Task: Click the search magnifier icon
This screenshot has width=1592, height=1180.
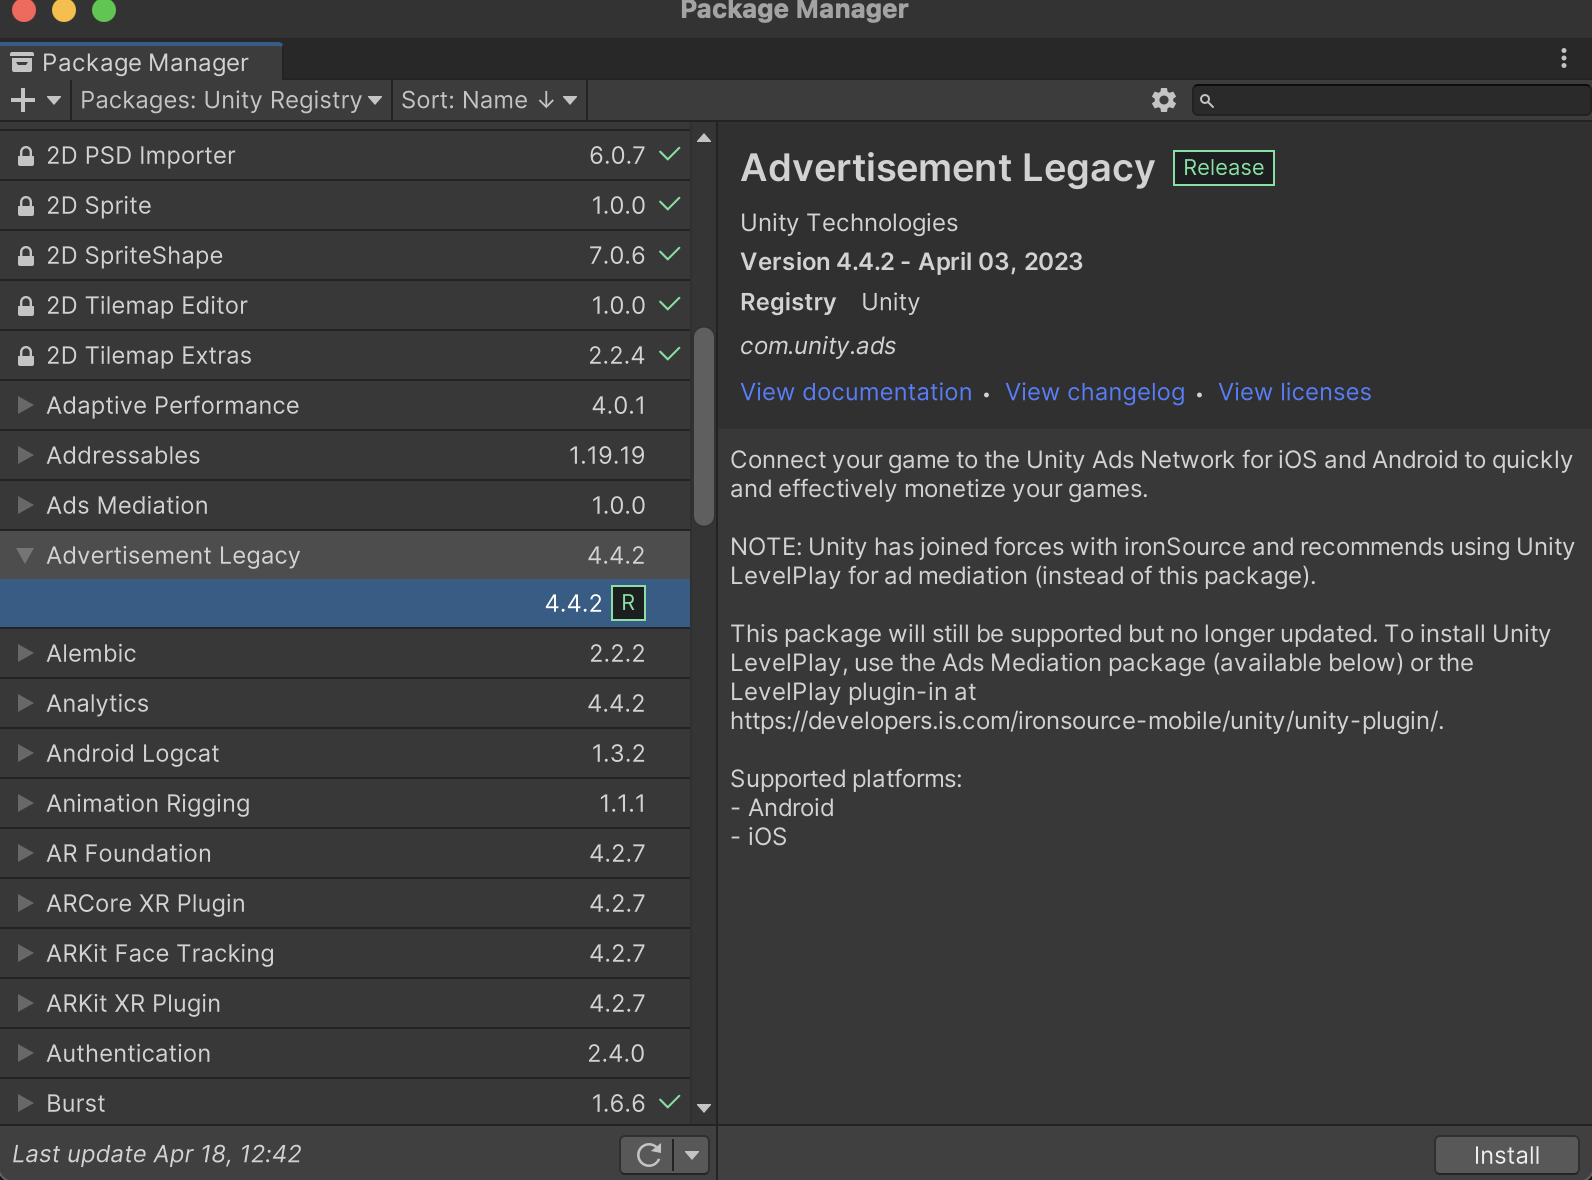Action: pos(1207,101)
